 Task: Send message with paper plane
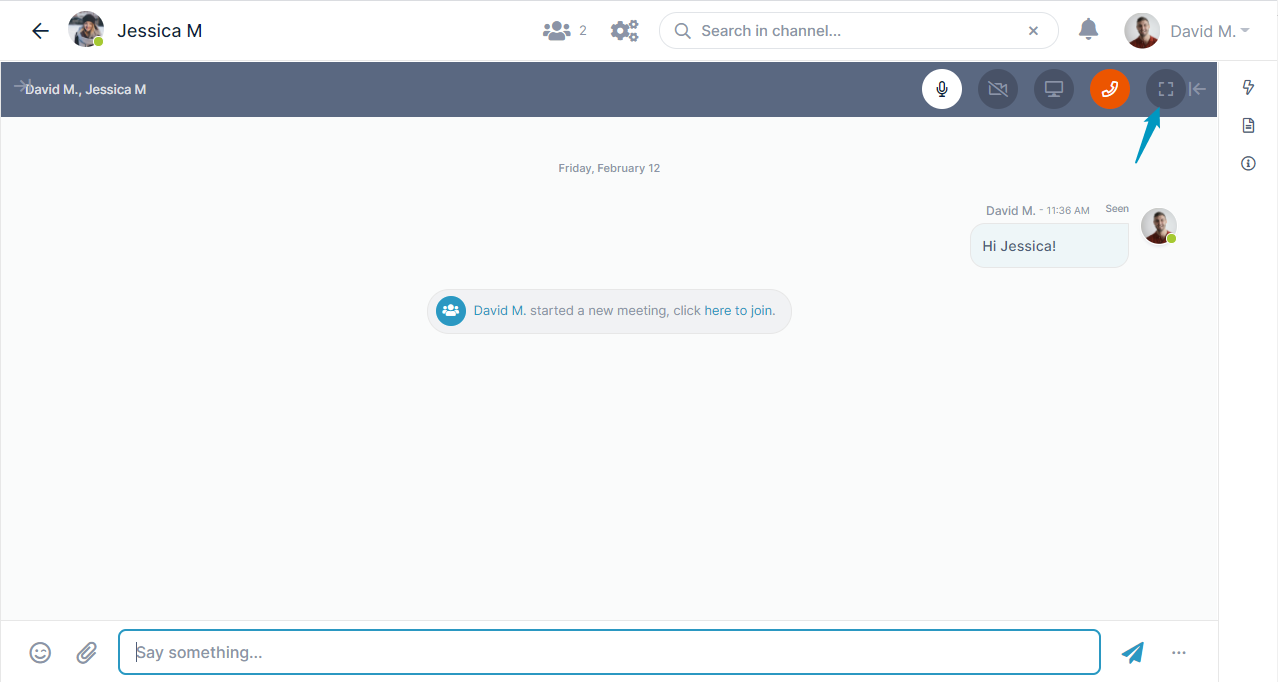(1132, 652)
